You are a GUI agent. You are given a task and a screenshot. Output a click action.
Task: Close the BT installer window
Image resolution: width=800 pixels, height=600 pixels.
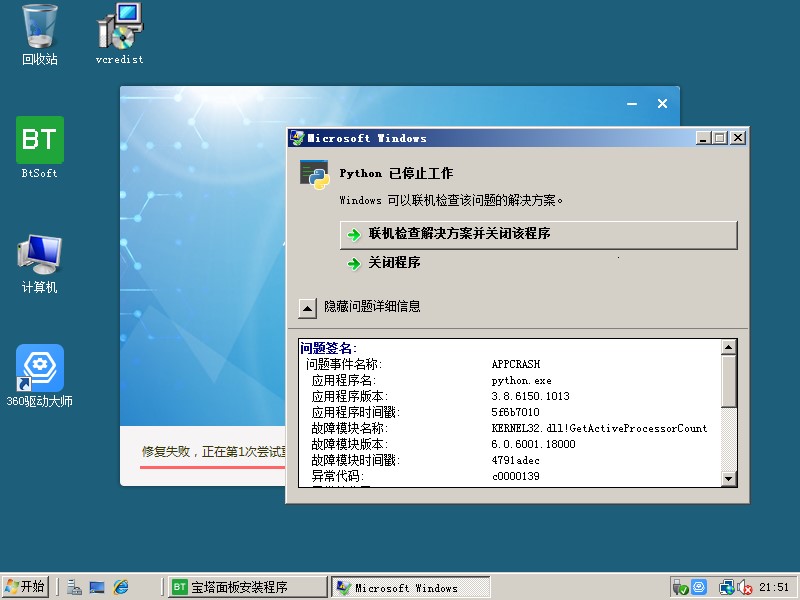pyautogui.click(x=662, y=104)
